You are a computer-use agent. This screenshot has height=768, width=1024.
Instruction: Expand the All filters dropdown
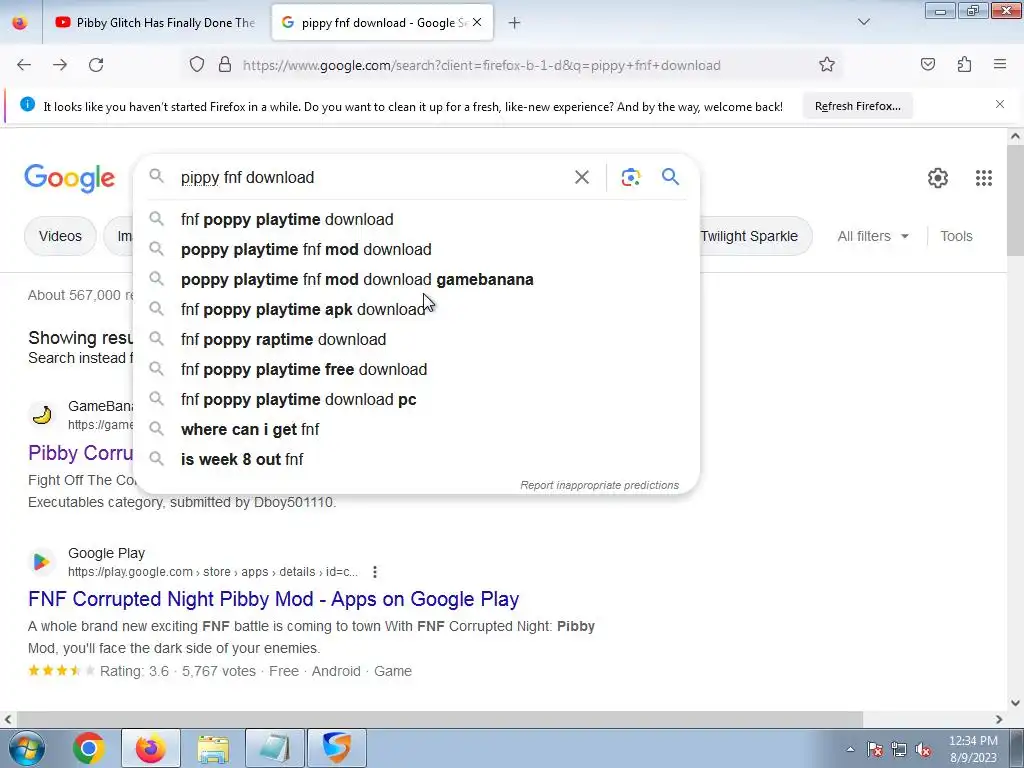873,236
